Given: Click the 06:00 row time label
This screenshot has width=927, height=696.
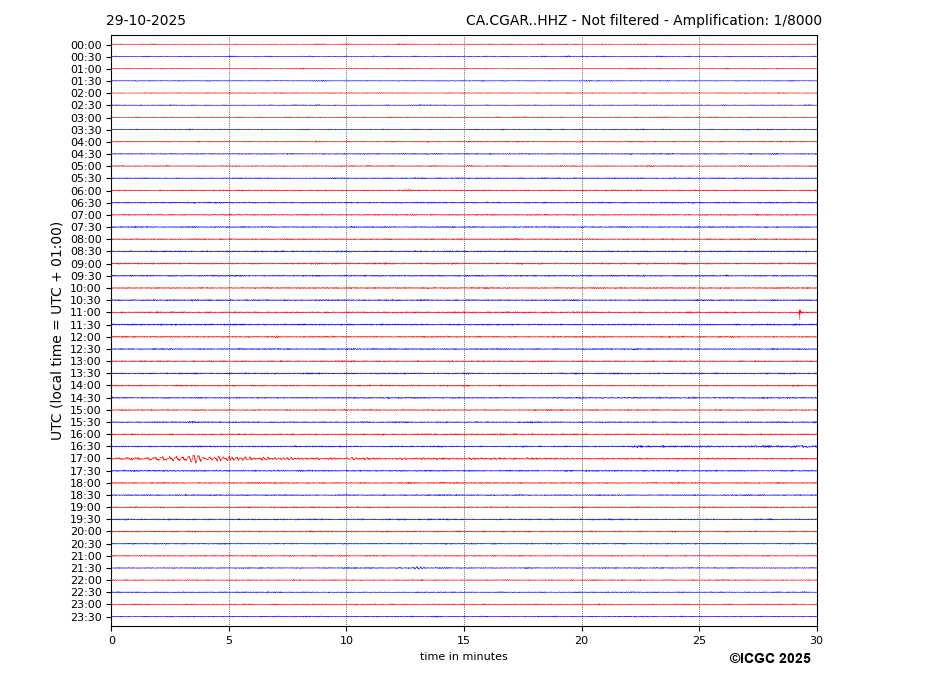Looking at the screenshot, I should (x=86, y=191).
